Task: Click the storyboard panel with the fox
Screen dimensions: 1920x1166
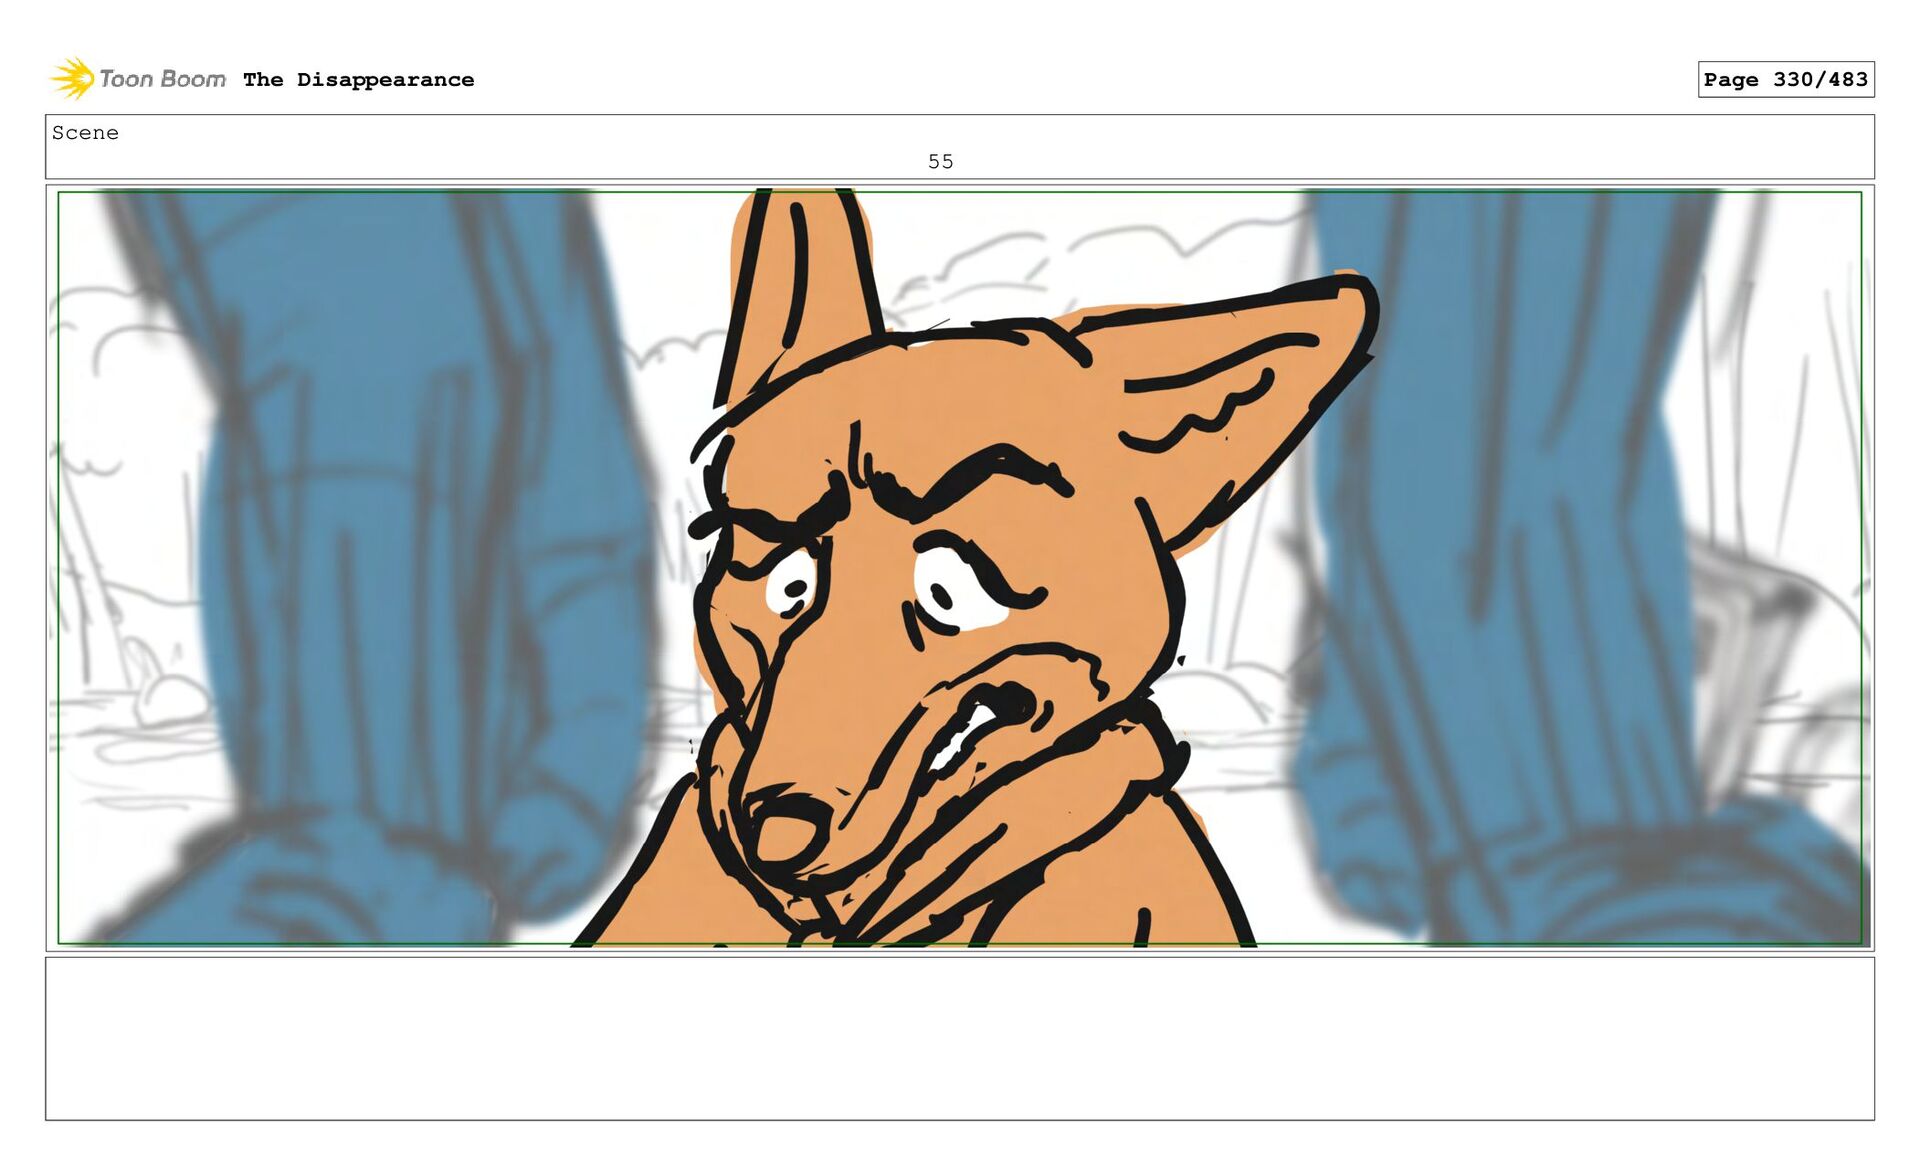Action: [960, 568]
